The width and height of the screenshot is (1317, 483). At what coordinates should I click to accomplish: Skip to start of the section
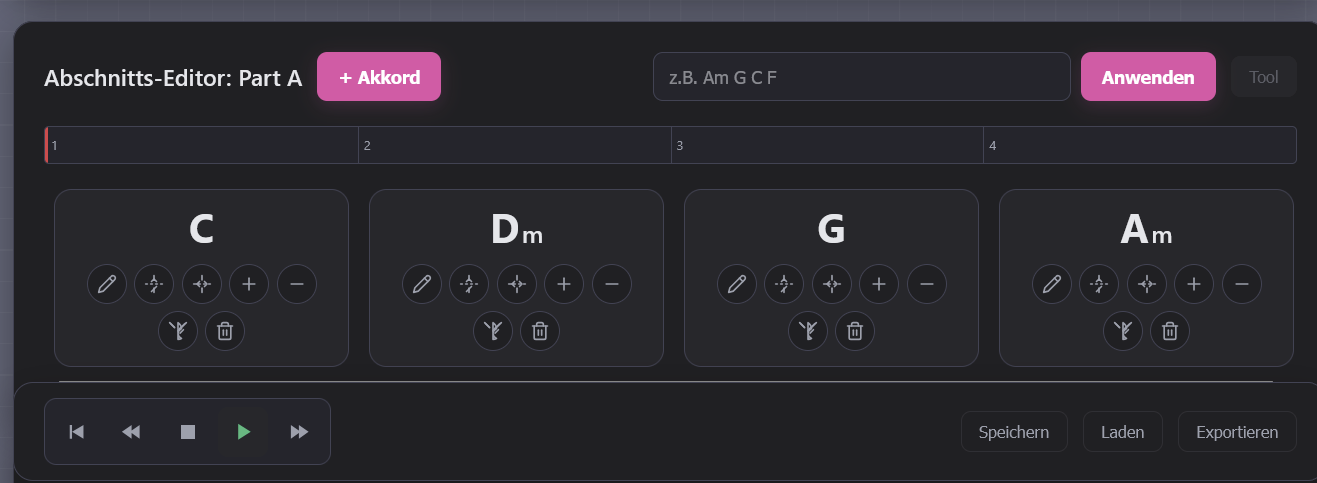click(x=76, y=432)
